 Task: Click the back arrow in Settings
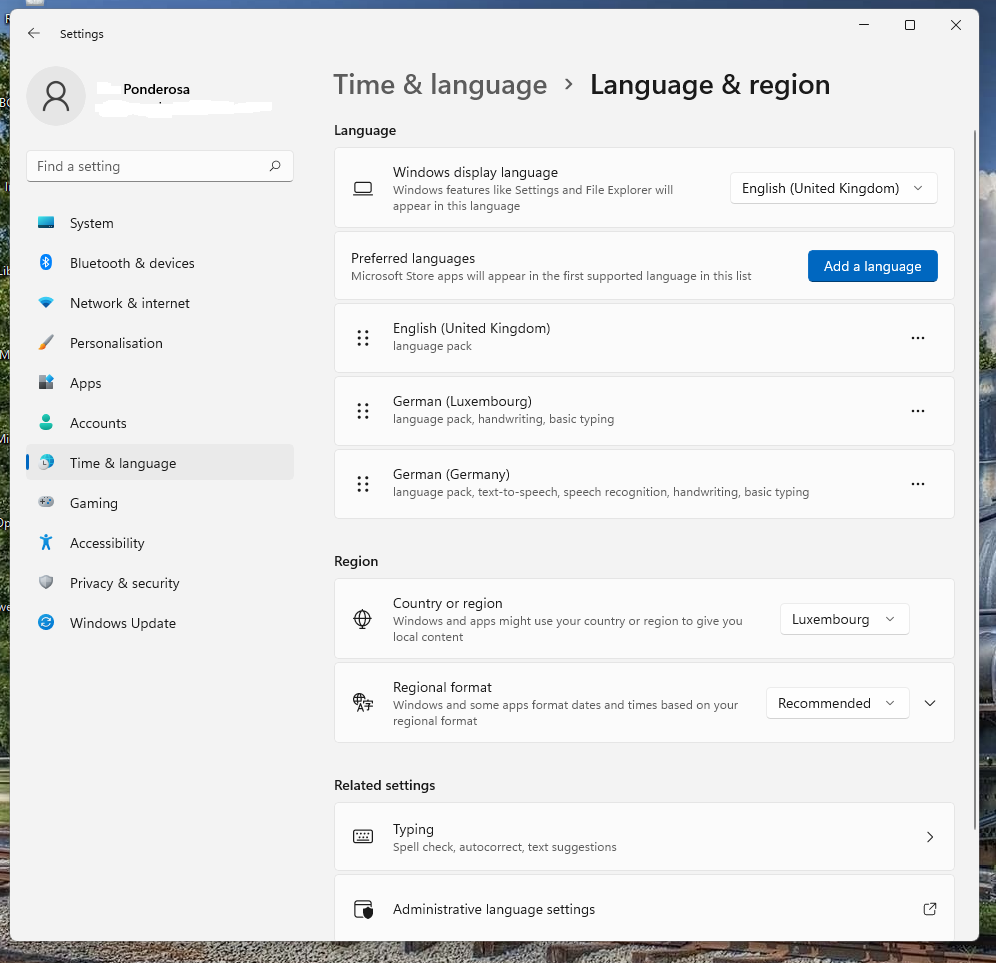point(34,33)
